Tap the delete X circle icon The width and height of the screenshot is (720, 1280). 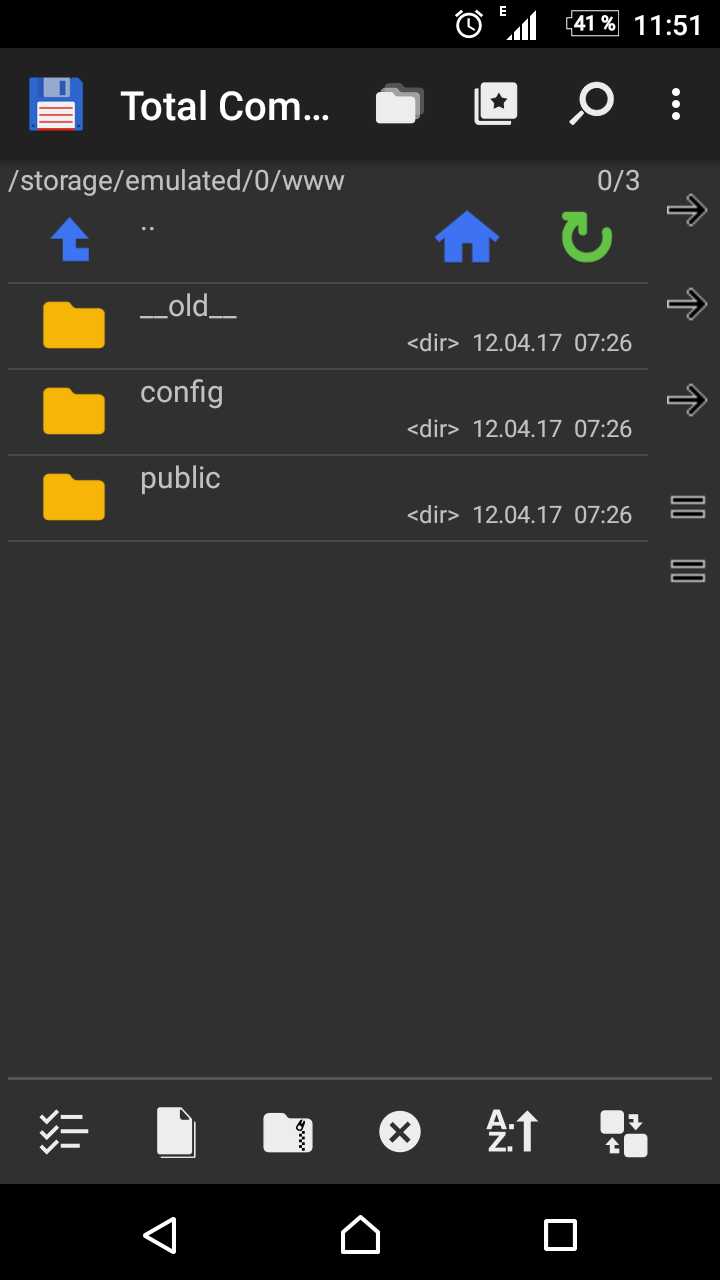(x=400, y=1133)
